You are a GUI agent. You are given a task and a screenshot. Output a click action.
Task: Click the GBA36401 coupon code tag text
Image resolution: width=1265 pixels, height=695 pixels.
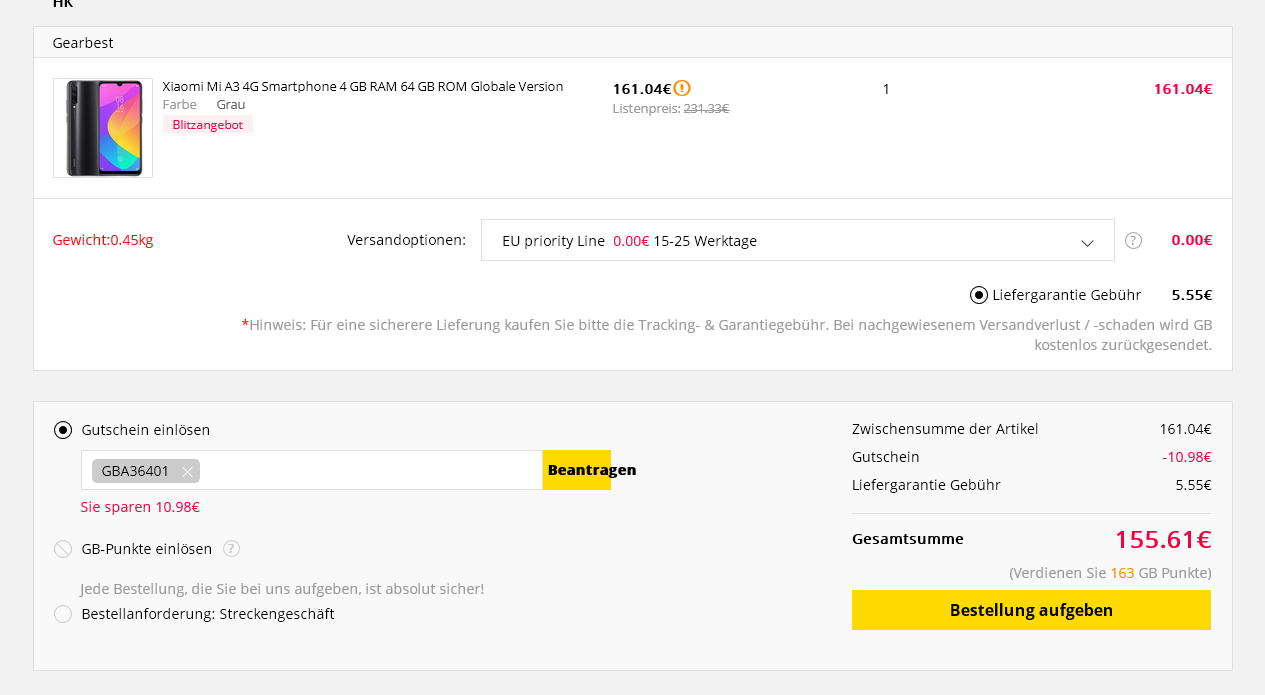click(135, 471)
